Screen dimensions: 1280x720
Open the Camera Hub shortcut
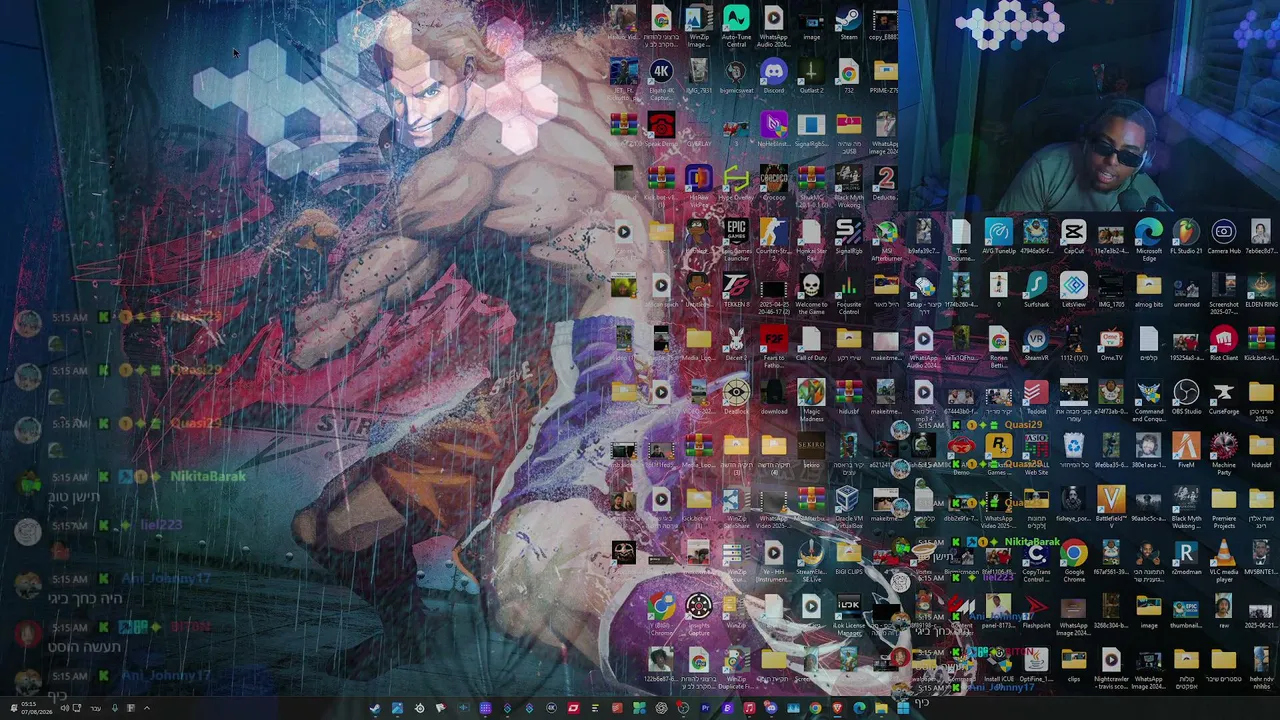pos(1223,238)
